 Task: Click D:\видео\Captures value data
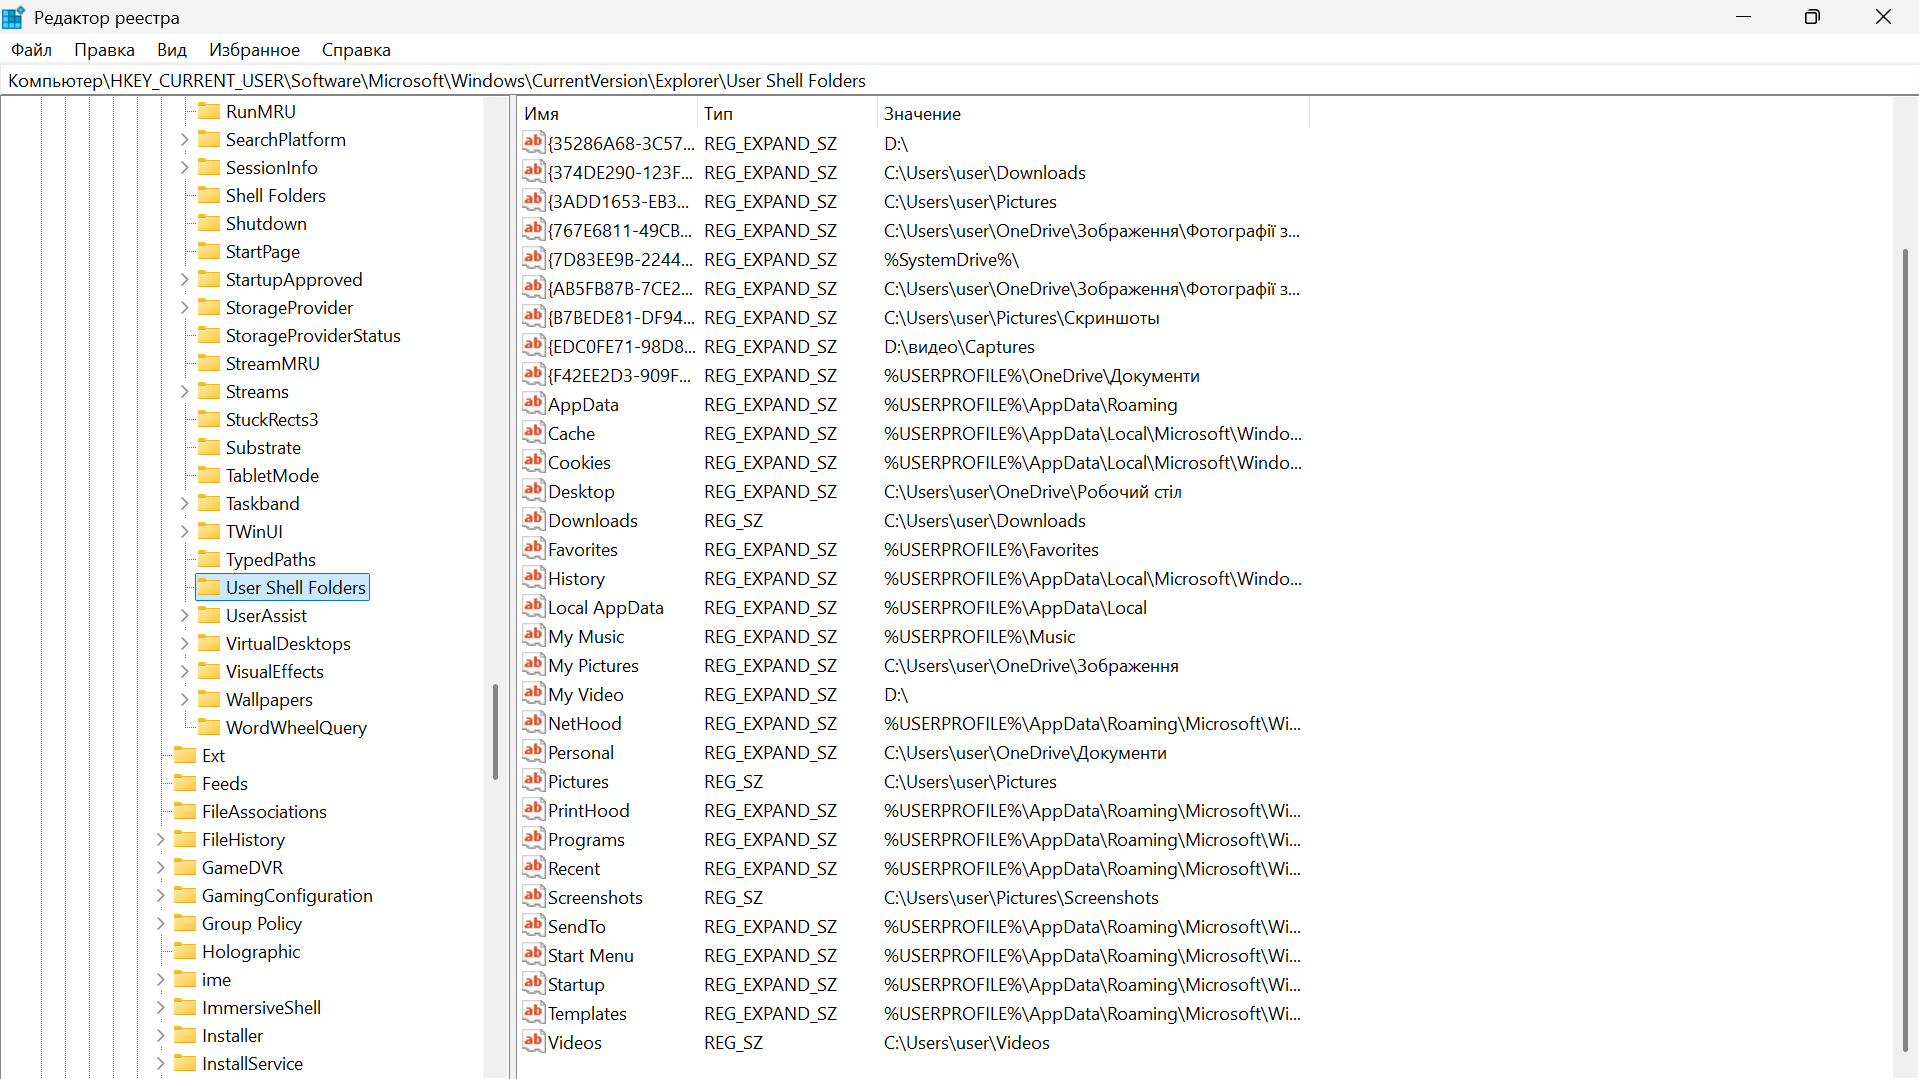pos(959,346)
